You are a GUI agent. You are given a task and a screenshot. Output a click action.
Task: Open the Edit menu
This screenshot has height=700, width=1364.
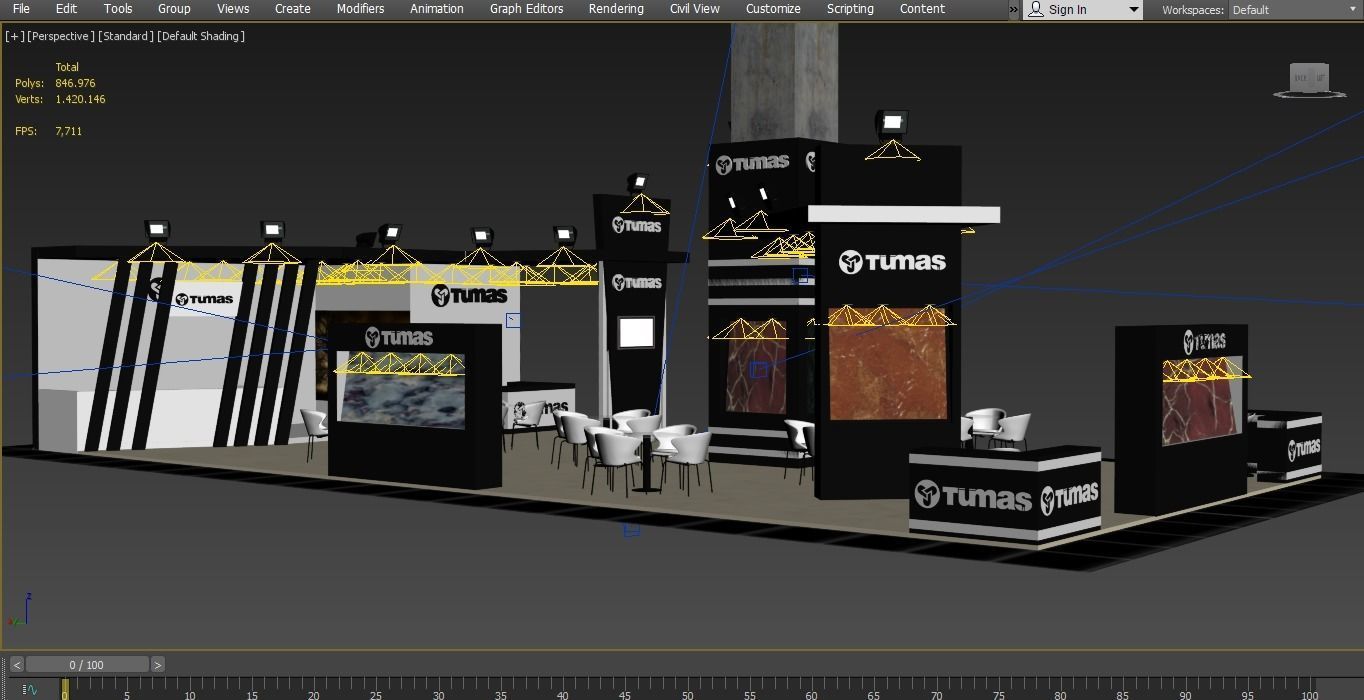click(66, 8)
